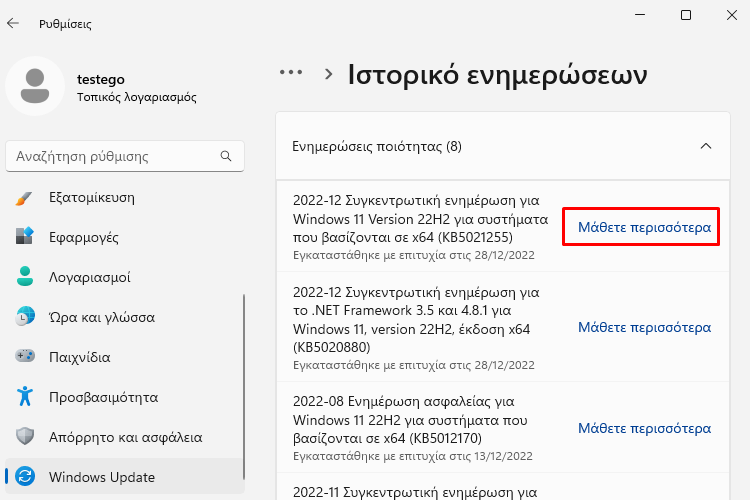This screenshot has width=750, height=500.
Task: Minimize the Ρυθμίσεις window
Action: point(640,15)
